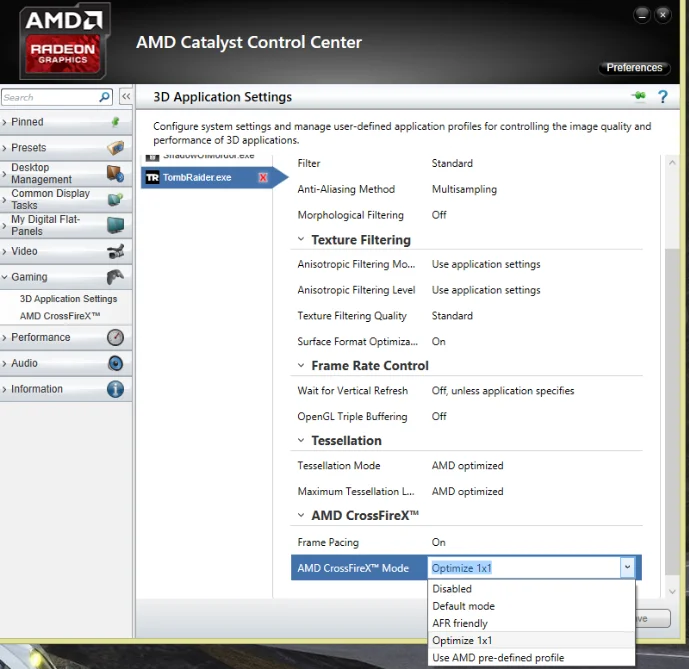Click the search magnifier icon

pyautogui.click(x=105, y=97)
